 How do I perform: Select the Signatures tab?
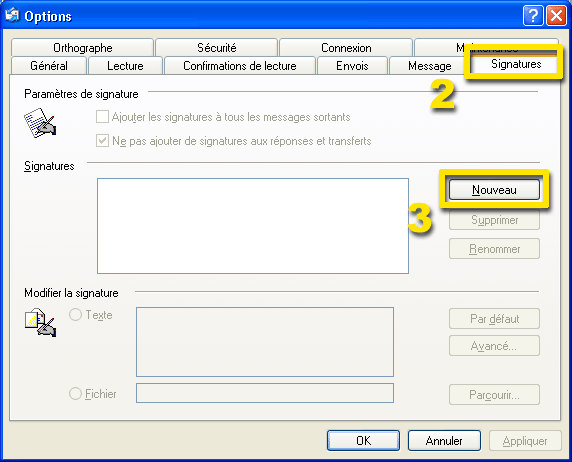click(x=516, y=64)
